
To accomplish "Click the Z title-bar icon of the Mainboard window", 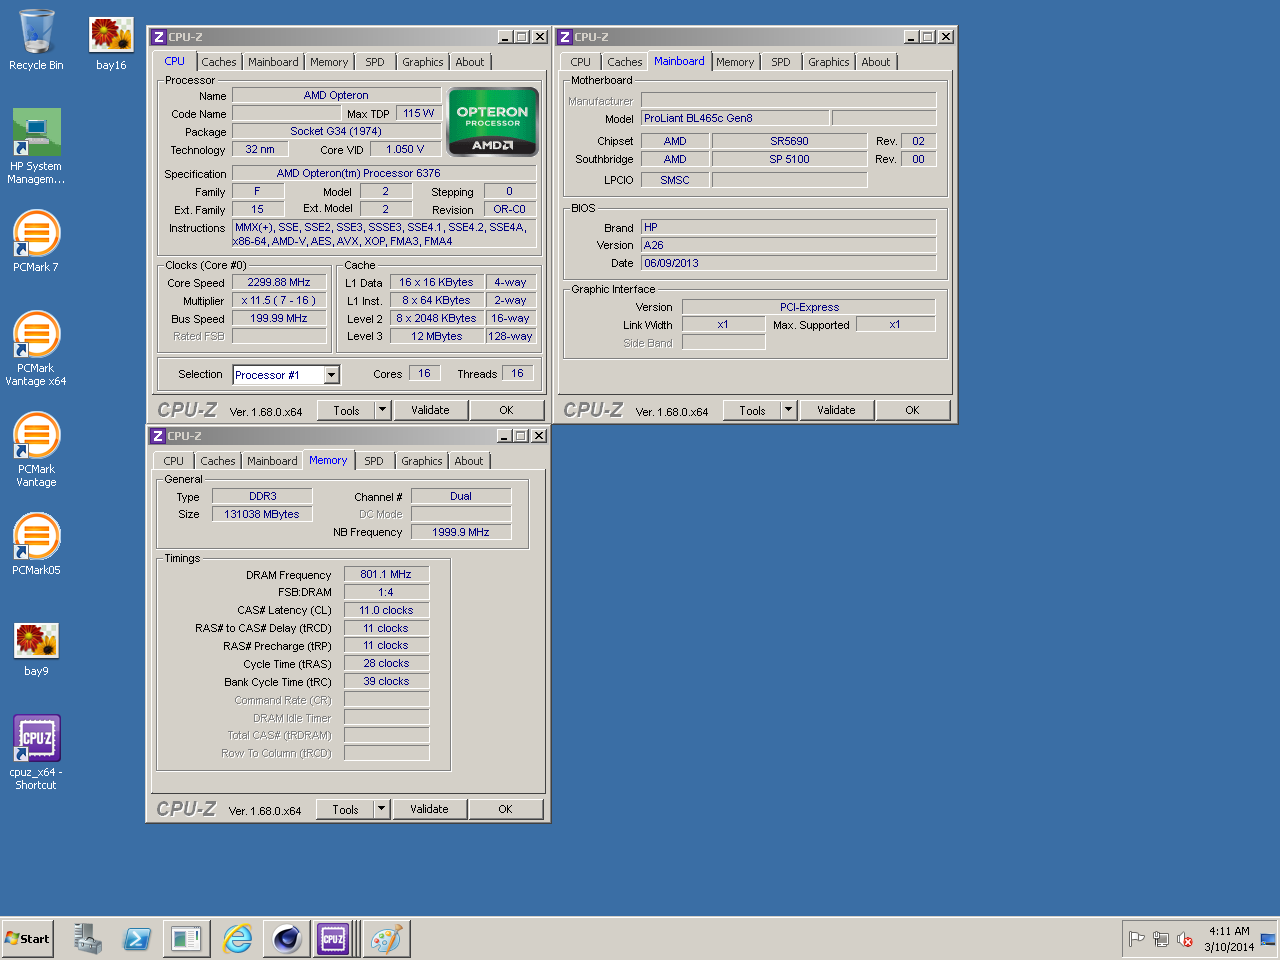I will click(565, 37).
